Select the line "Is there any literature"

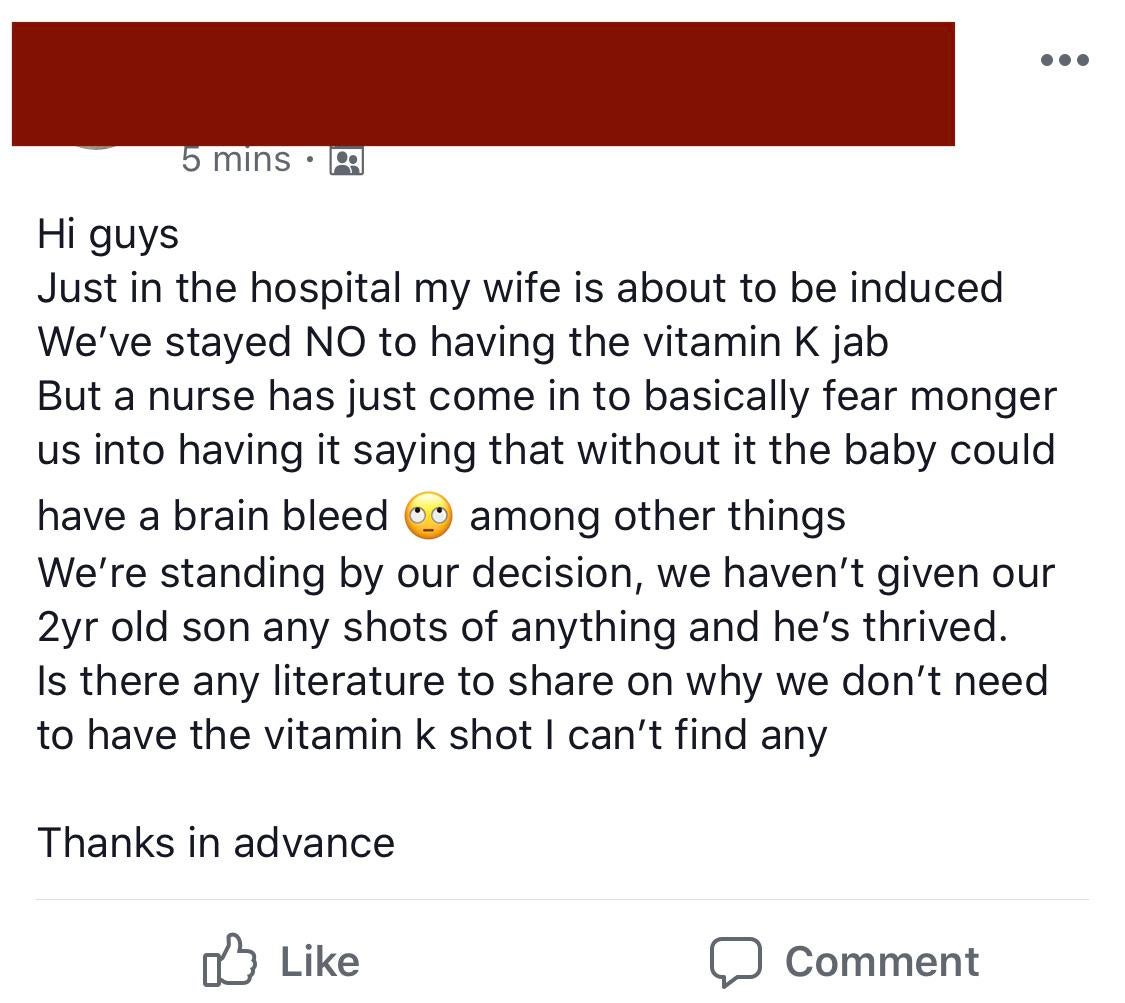tap(542, 682)
